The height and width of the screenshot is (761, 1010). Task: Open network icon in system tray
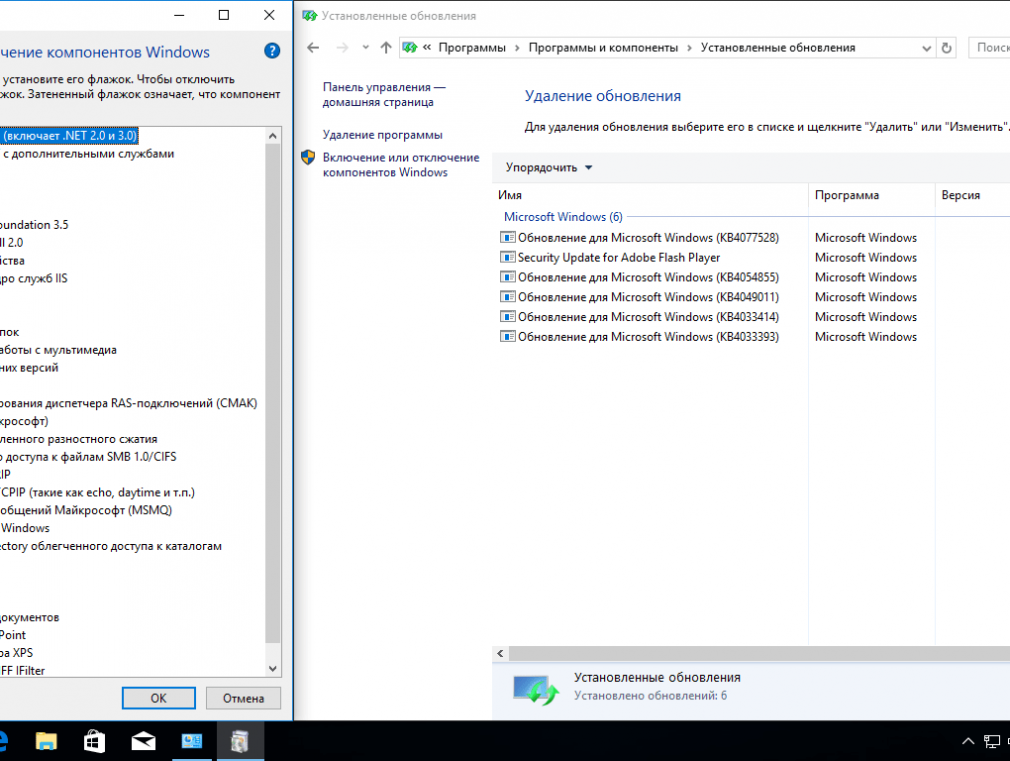(x=991, y=741)
